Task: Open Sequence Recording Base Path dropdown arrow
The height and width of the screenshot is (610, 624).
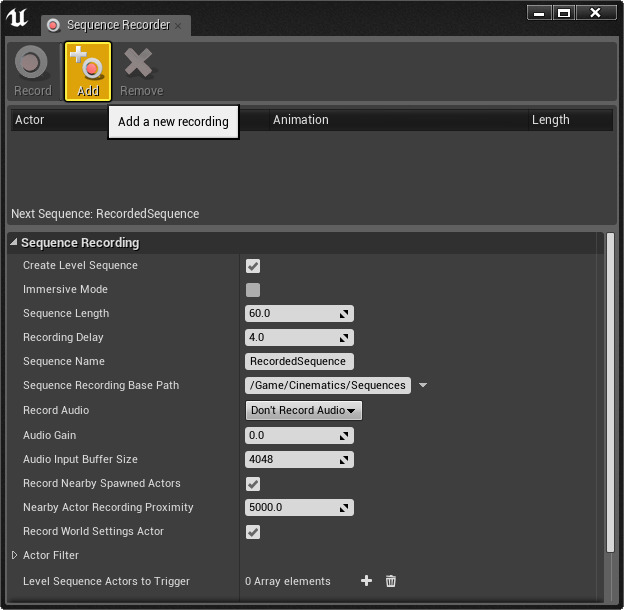Action: pos(422,386)
